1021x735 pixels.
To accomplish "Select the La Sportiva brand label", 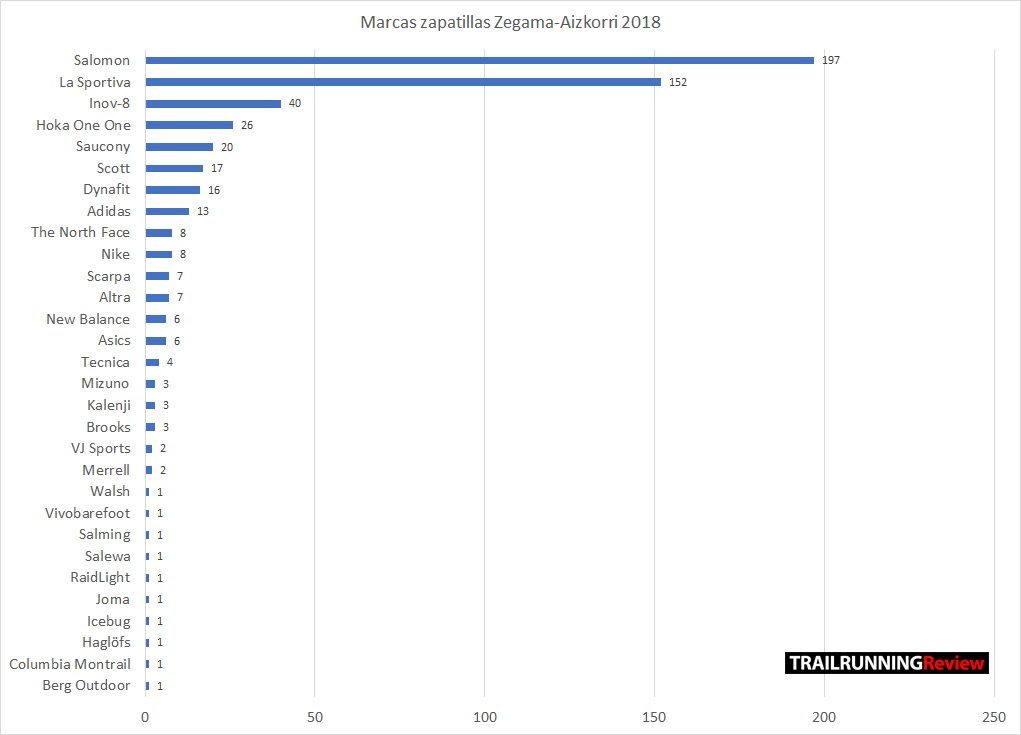I will point(94,82).
